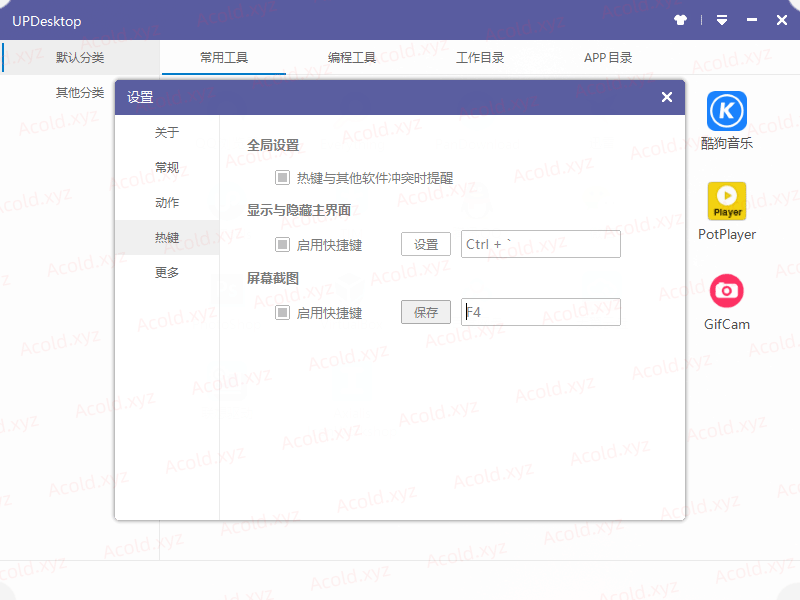Select 默认分类 category
Image resolution: width=800 pixels, height=600 pixels.
[x=80, y=58]
